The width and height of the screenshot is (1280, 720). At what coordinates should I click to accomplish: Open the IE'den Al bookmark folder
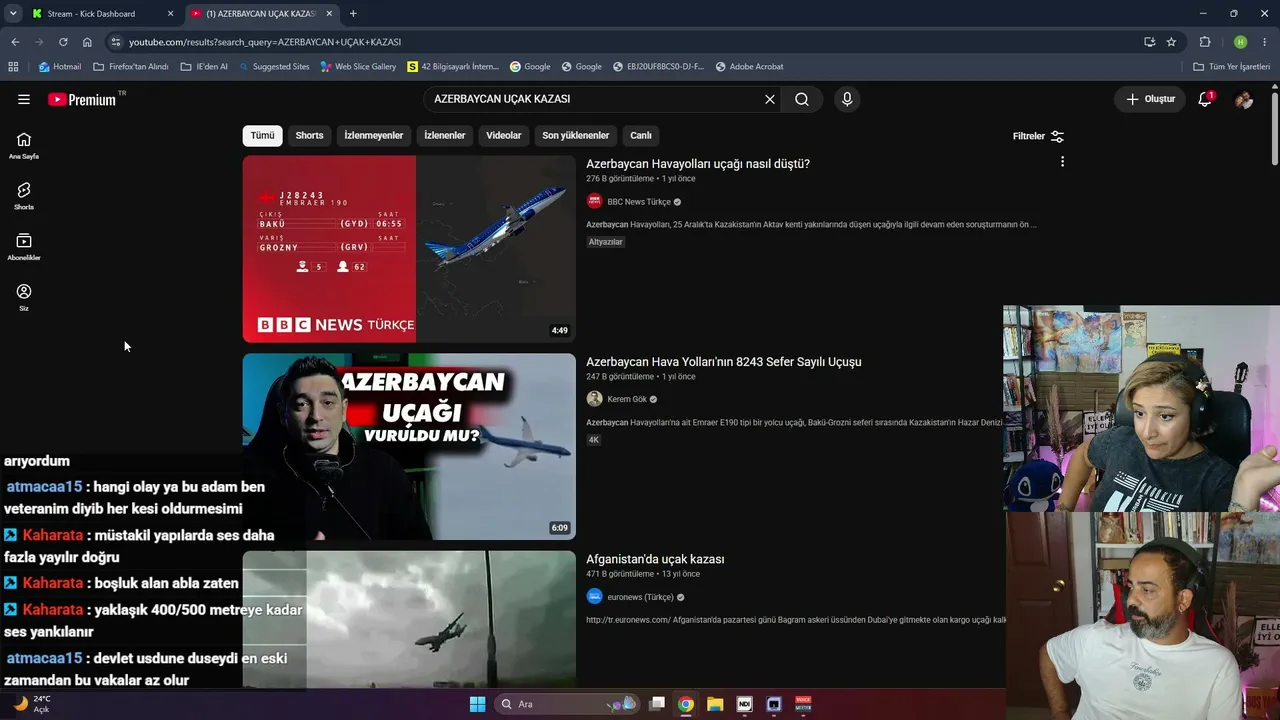[x=204, y=67]
